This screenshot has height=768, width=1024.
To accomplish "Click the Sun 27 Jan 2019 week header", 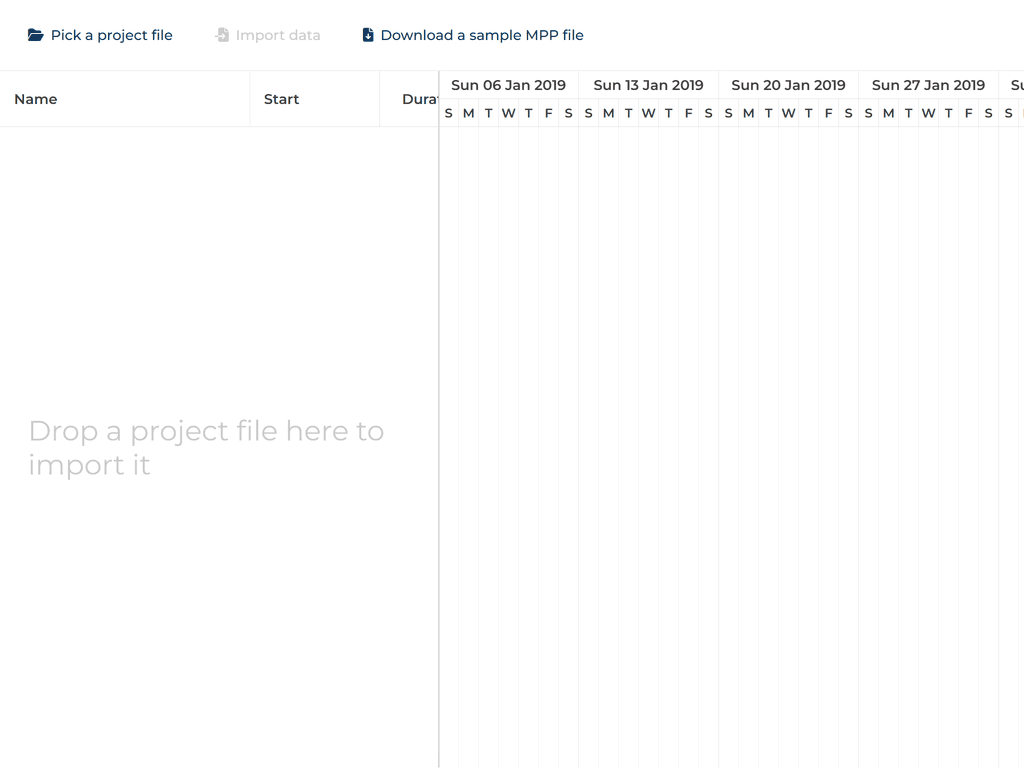I will 928,85.
